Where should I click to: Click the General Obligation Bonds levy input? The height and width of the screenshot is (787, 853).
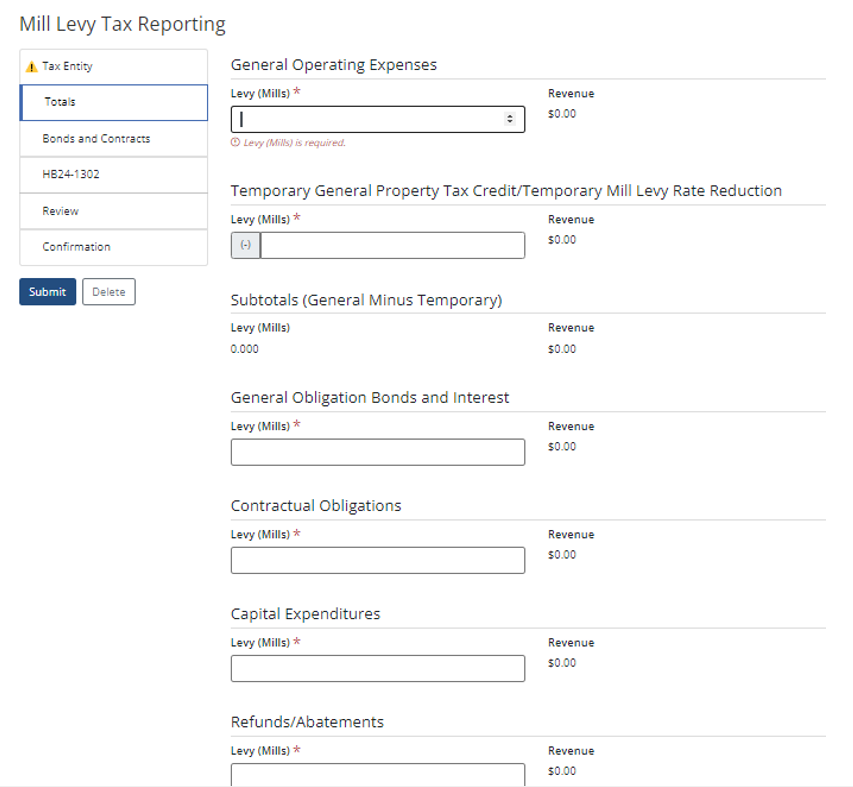[376, 451]
